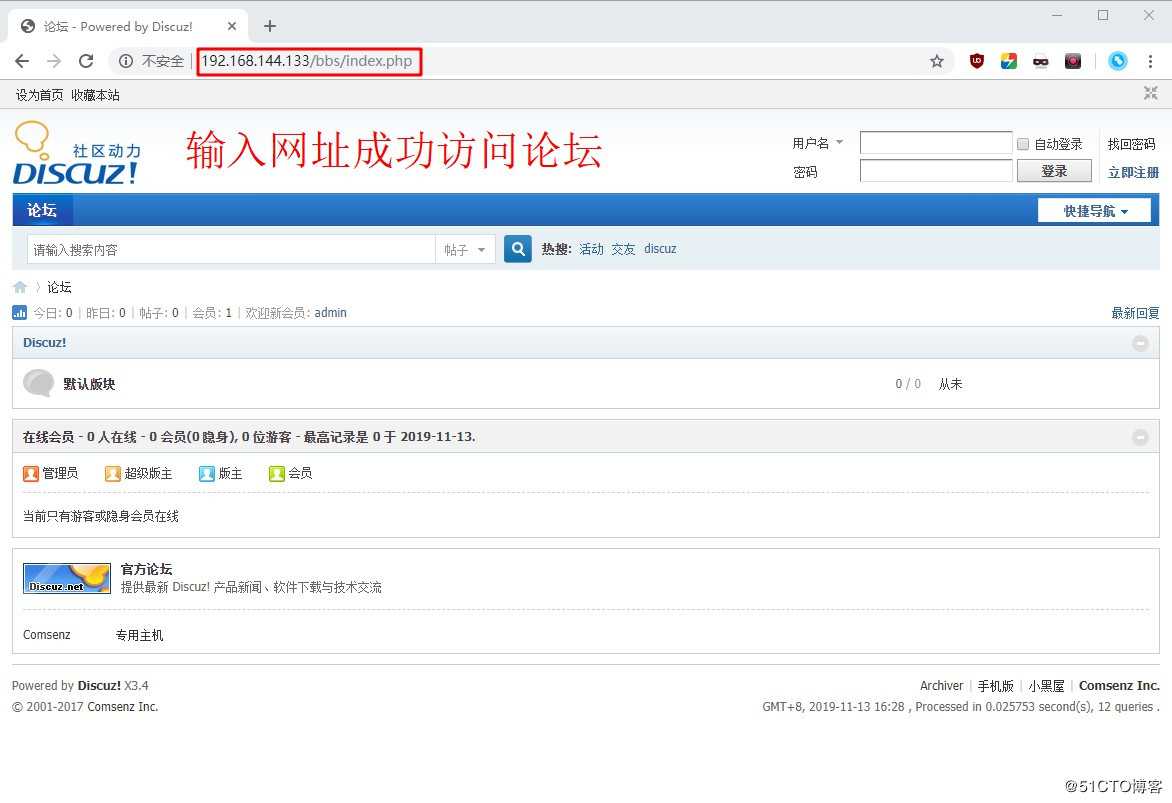Click the Archiver footer link

tap(941, 686)
